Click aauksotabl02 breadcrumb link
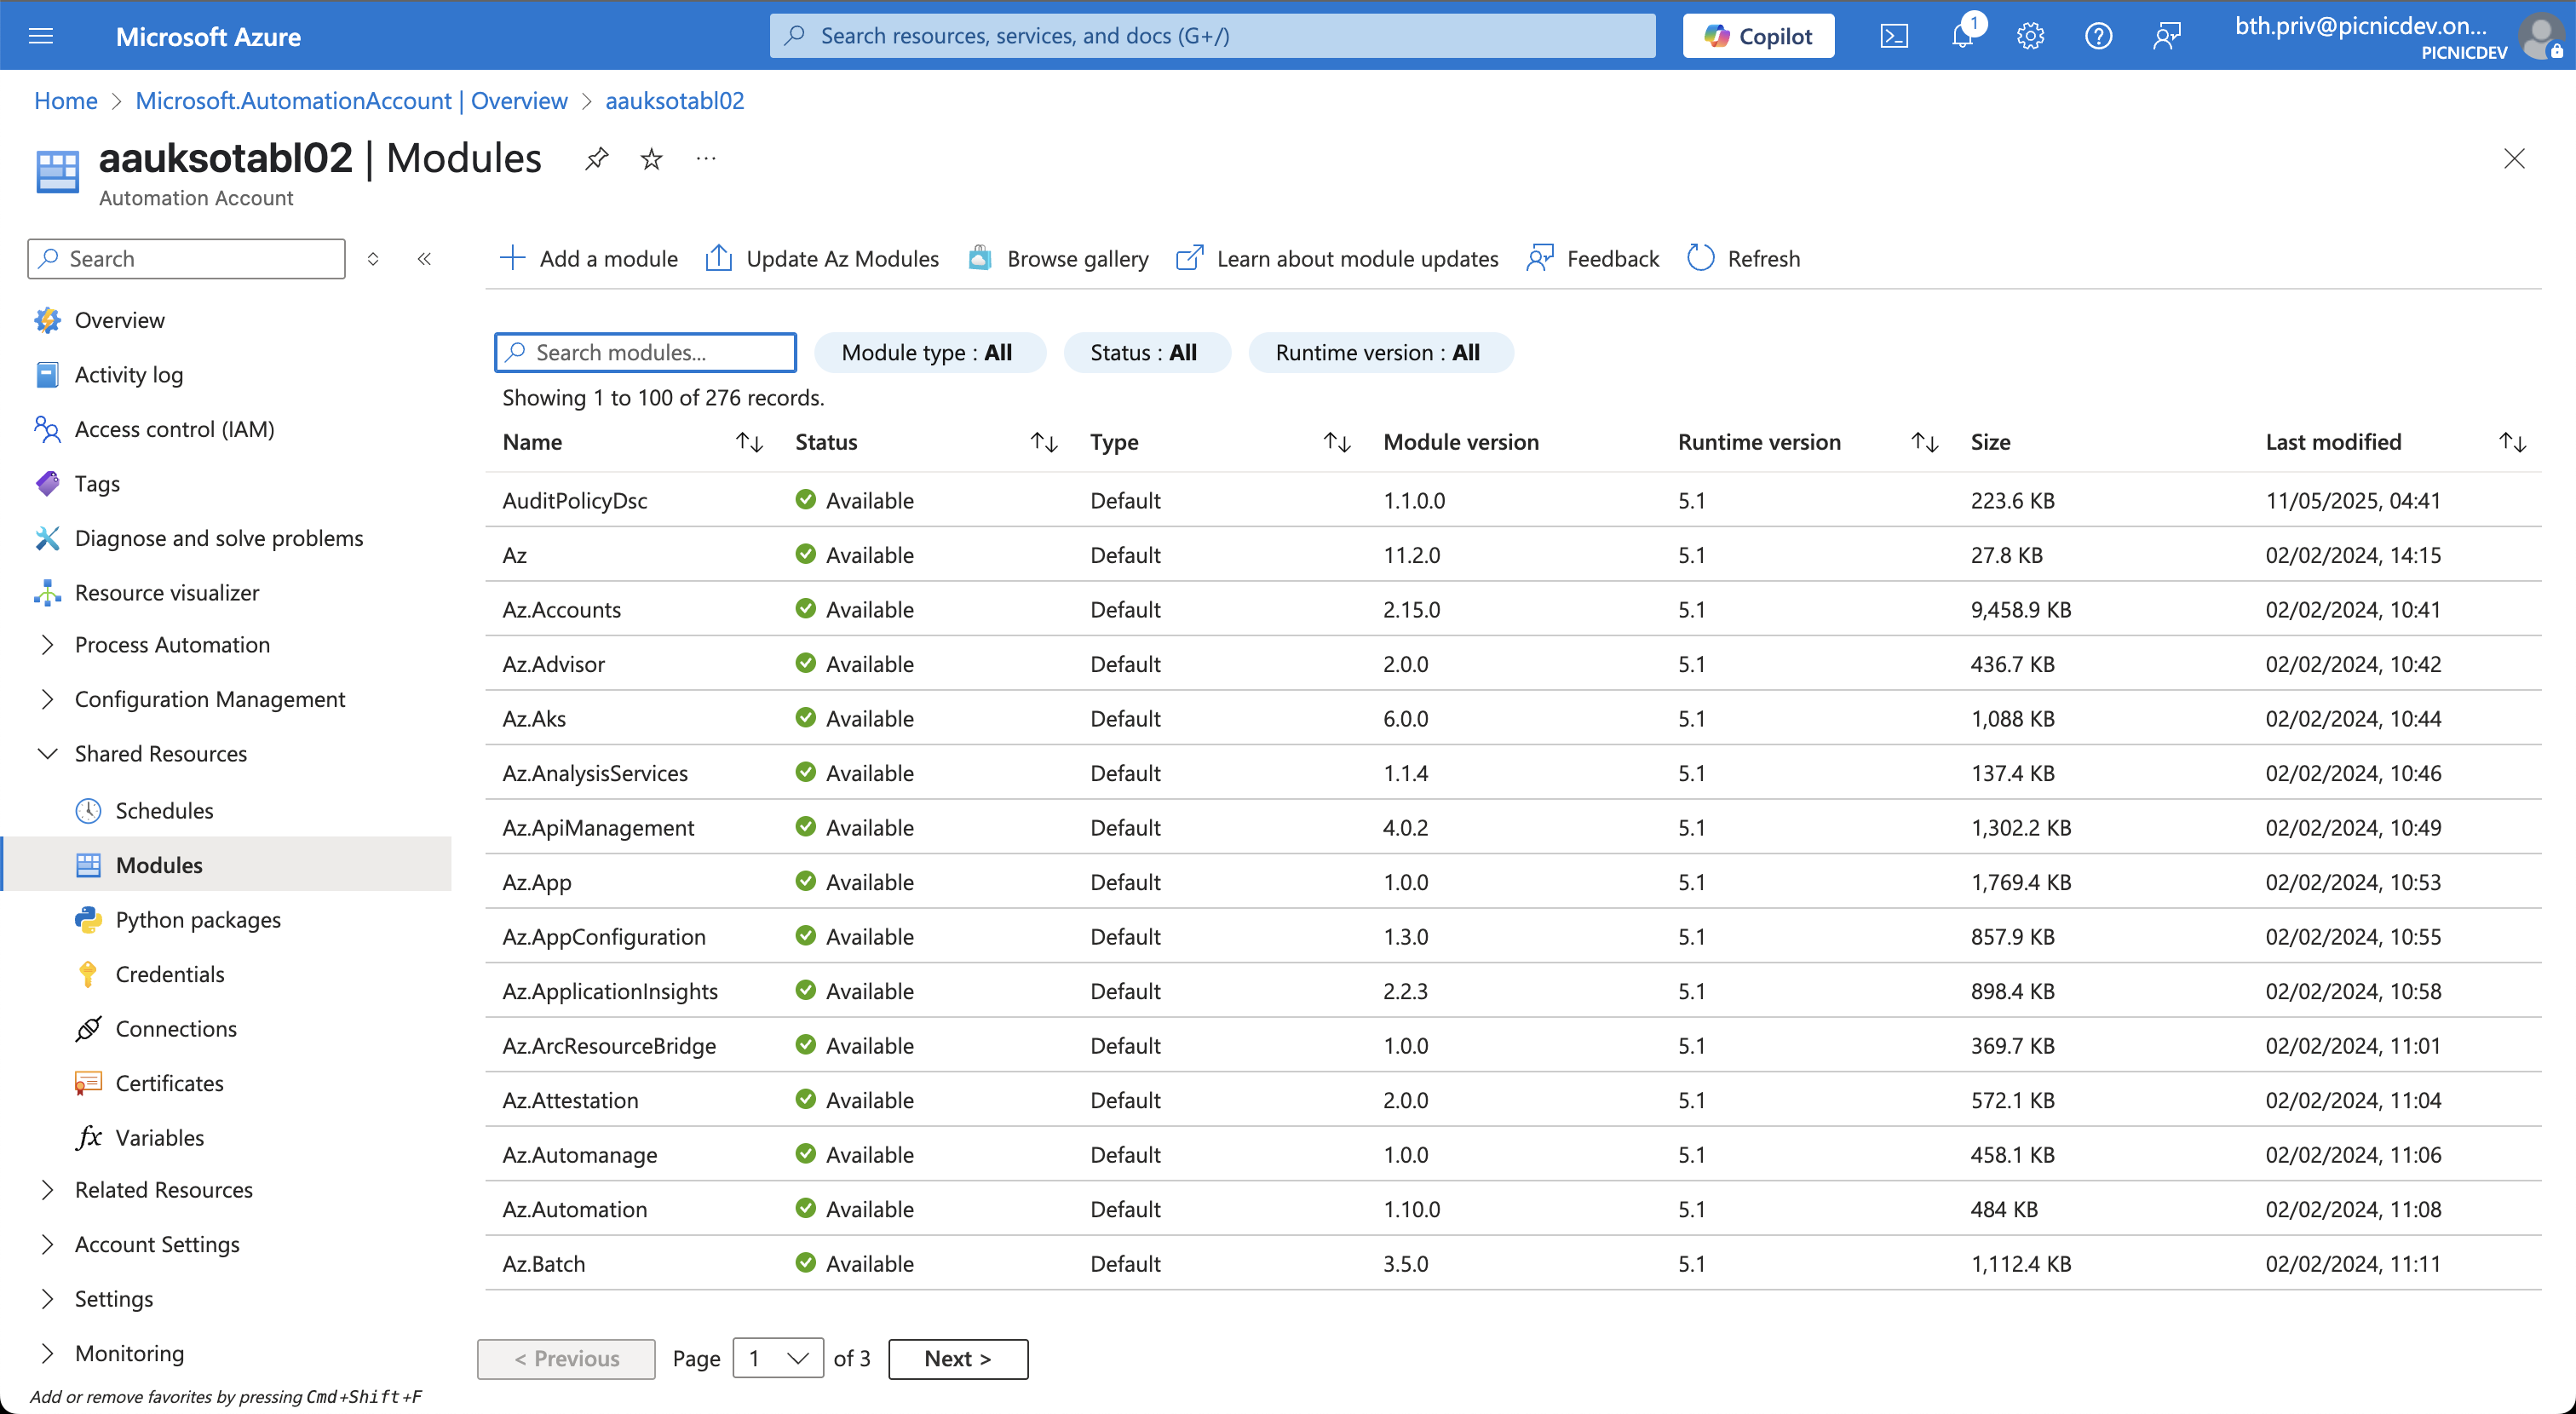This screenshot has width=2576, height=1414. (675, 101)
